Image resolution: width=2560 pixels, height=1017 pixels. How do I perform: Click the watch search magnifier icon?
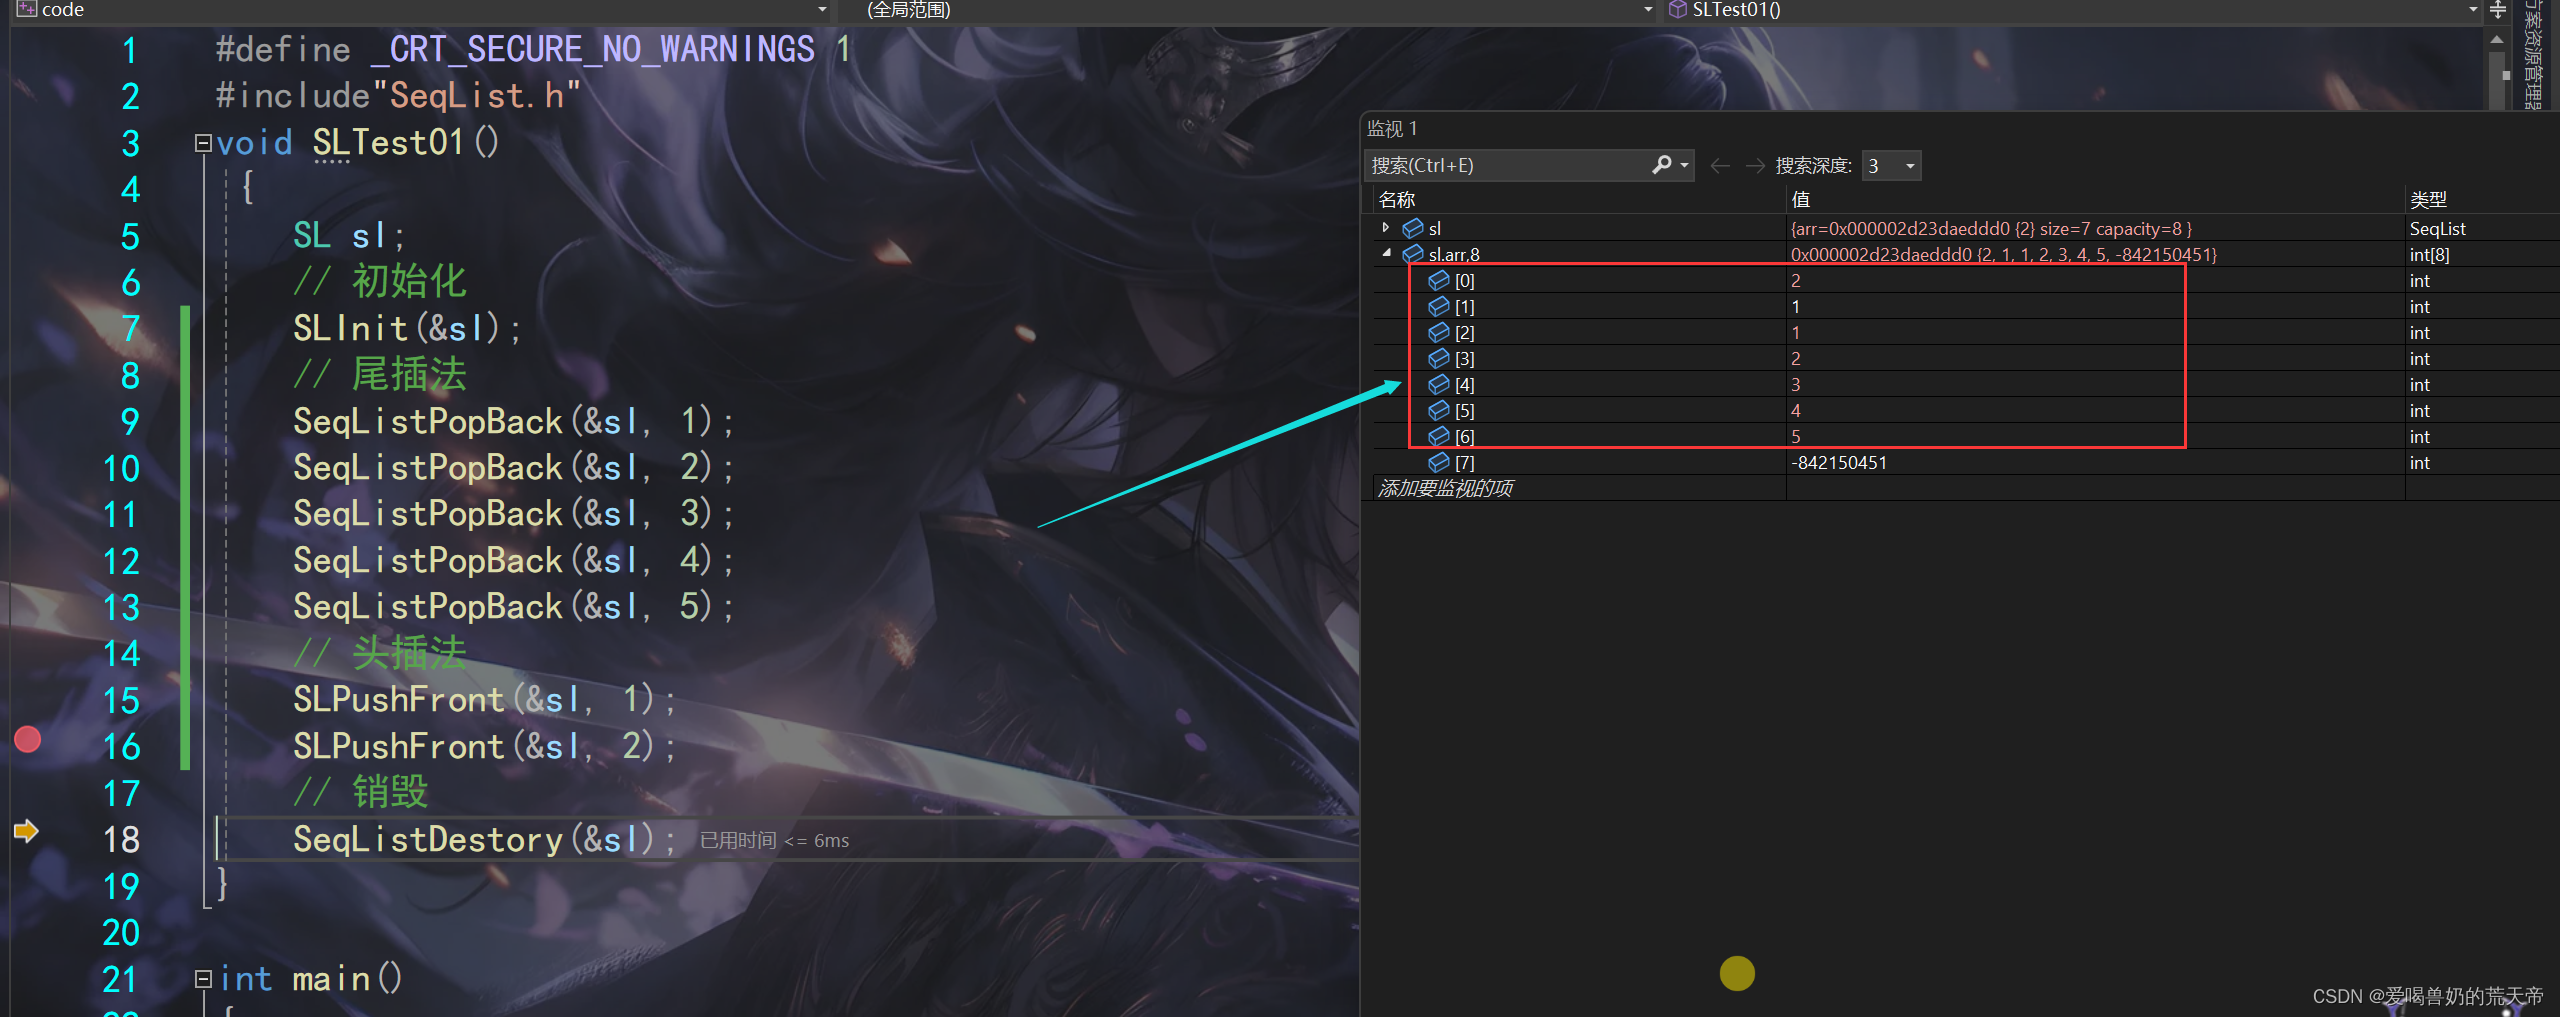pos(1662,165)
